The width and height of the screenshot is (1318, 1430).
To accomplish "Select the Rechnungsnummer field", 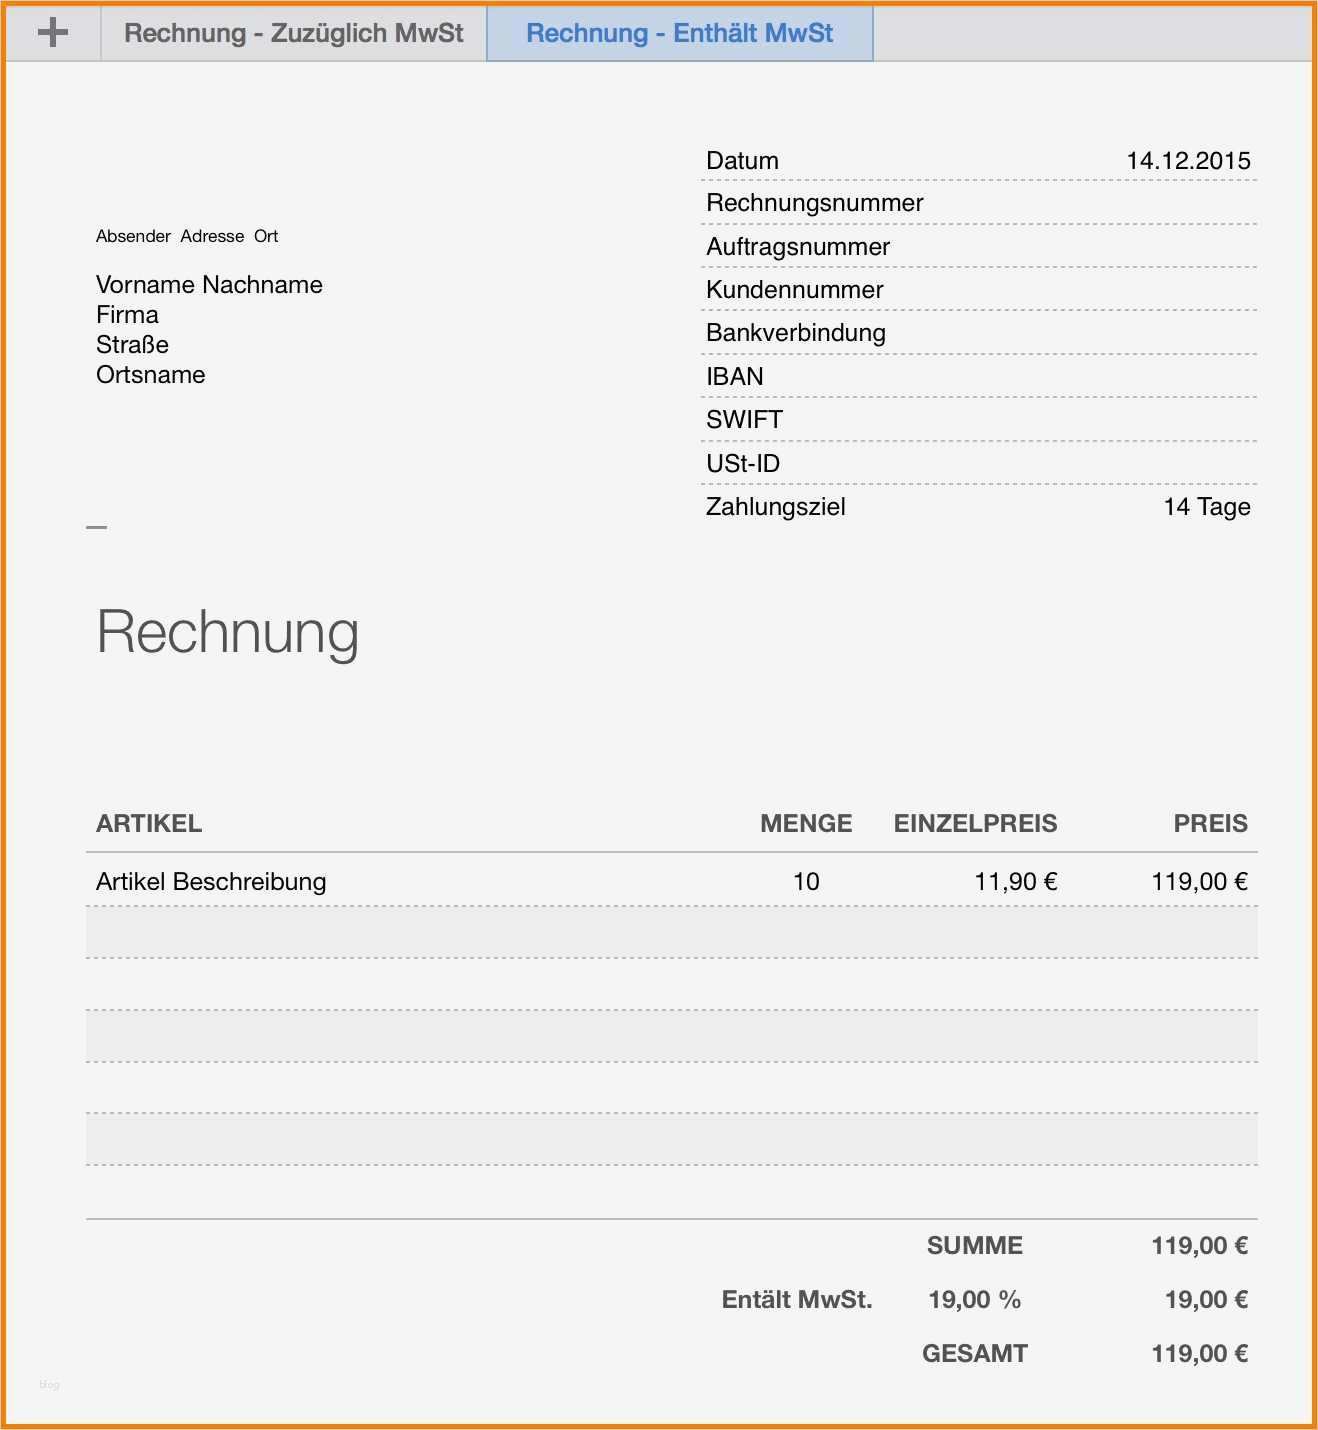I will [x=814, y=202].
